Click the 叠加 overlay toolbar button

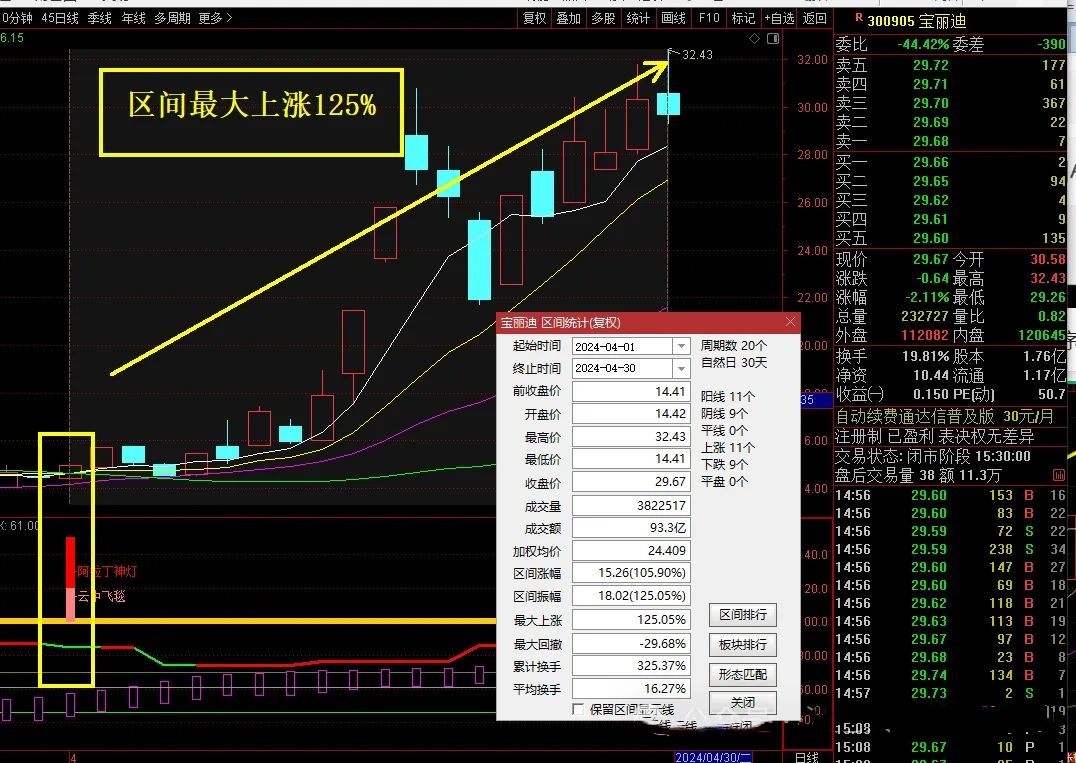(x=568, y=18)
